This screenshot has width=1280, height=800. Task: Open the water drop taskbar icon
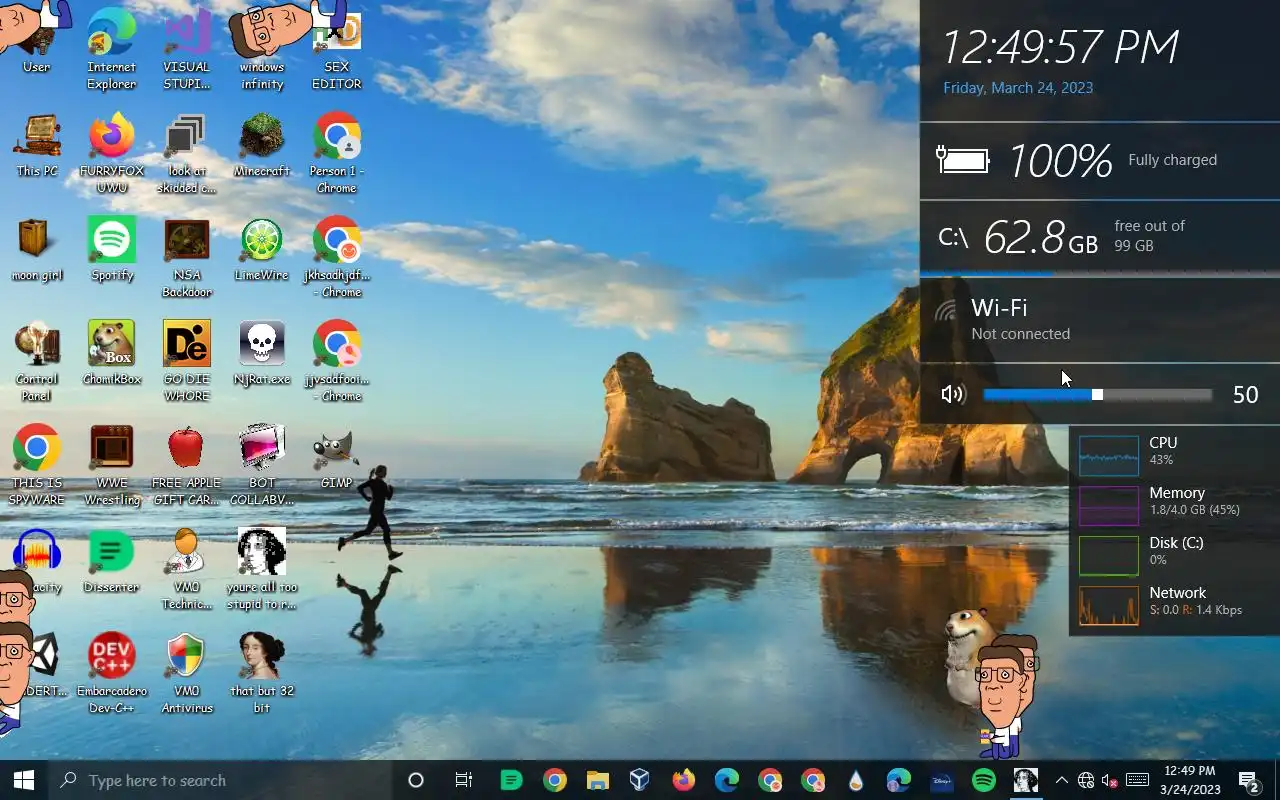(855, 780)
